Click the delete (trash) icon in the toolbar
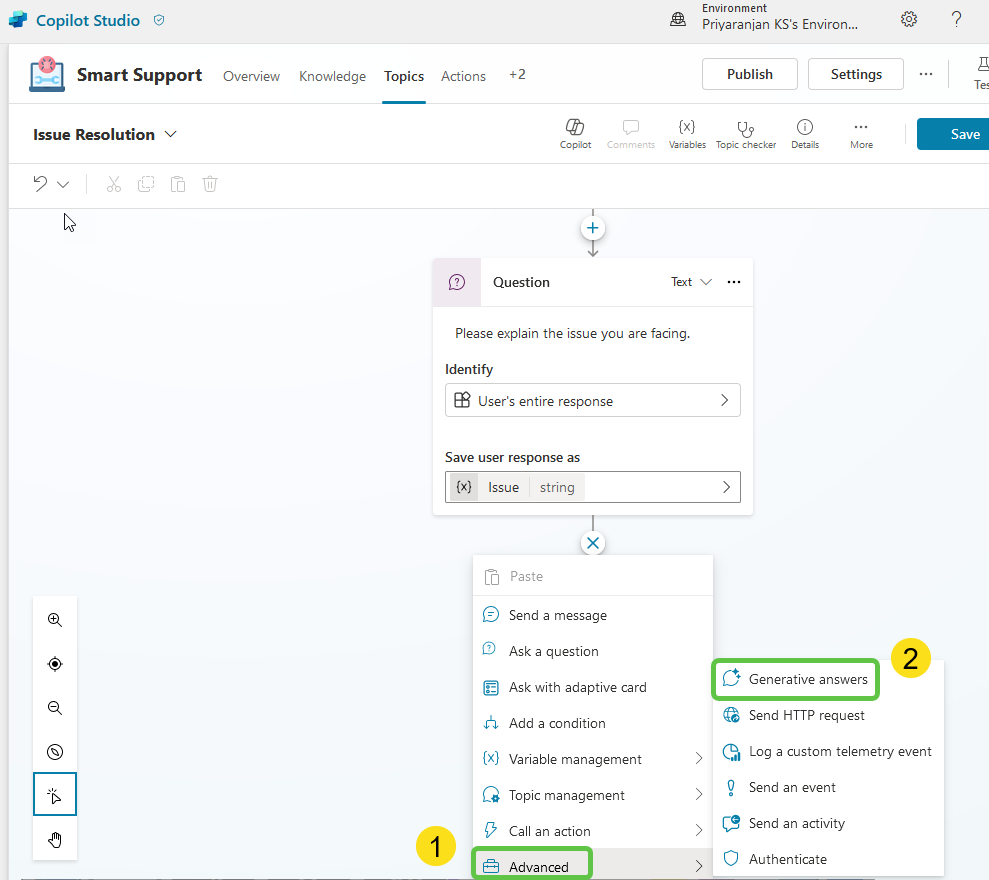Viewport: 989px width, 880px height. pyautogui.click(x=209, y=184)
